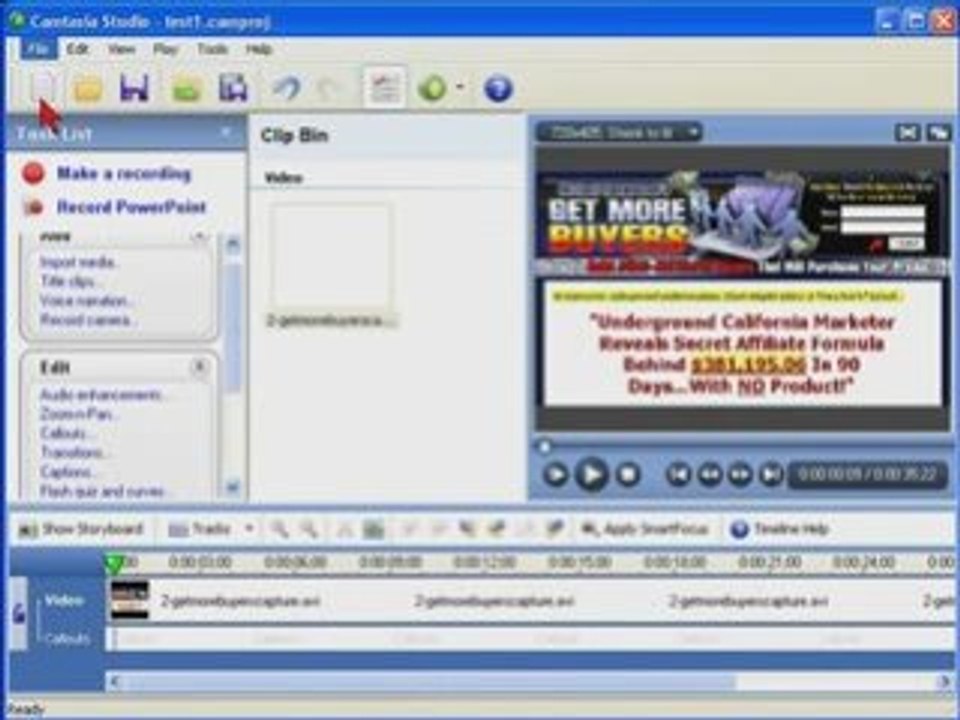The width and height of the screenshot is (960, 720).
Task: Click the blue Help question mark icon
Action: pyautogui.click(x=498, y=88)
